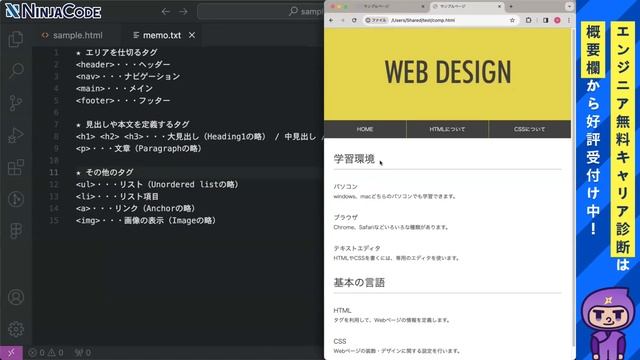Open the browser three-dot menu
Viewport: 640px width, 360px height.
tap(569, 20)
